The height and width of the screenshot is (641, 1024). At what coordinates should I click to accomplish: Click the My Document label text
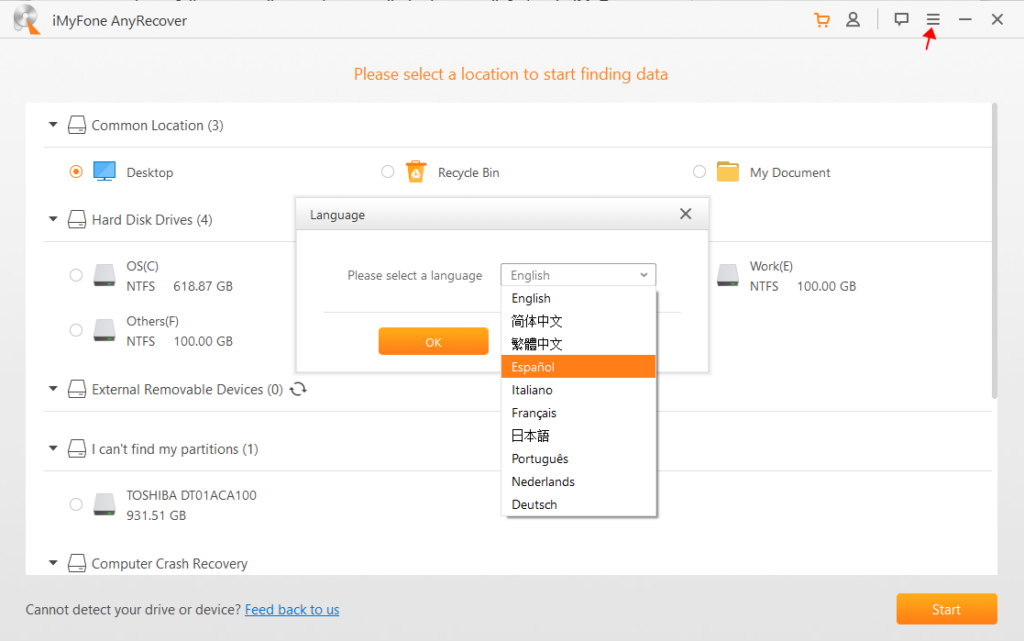[x=790, y=172]
